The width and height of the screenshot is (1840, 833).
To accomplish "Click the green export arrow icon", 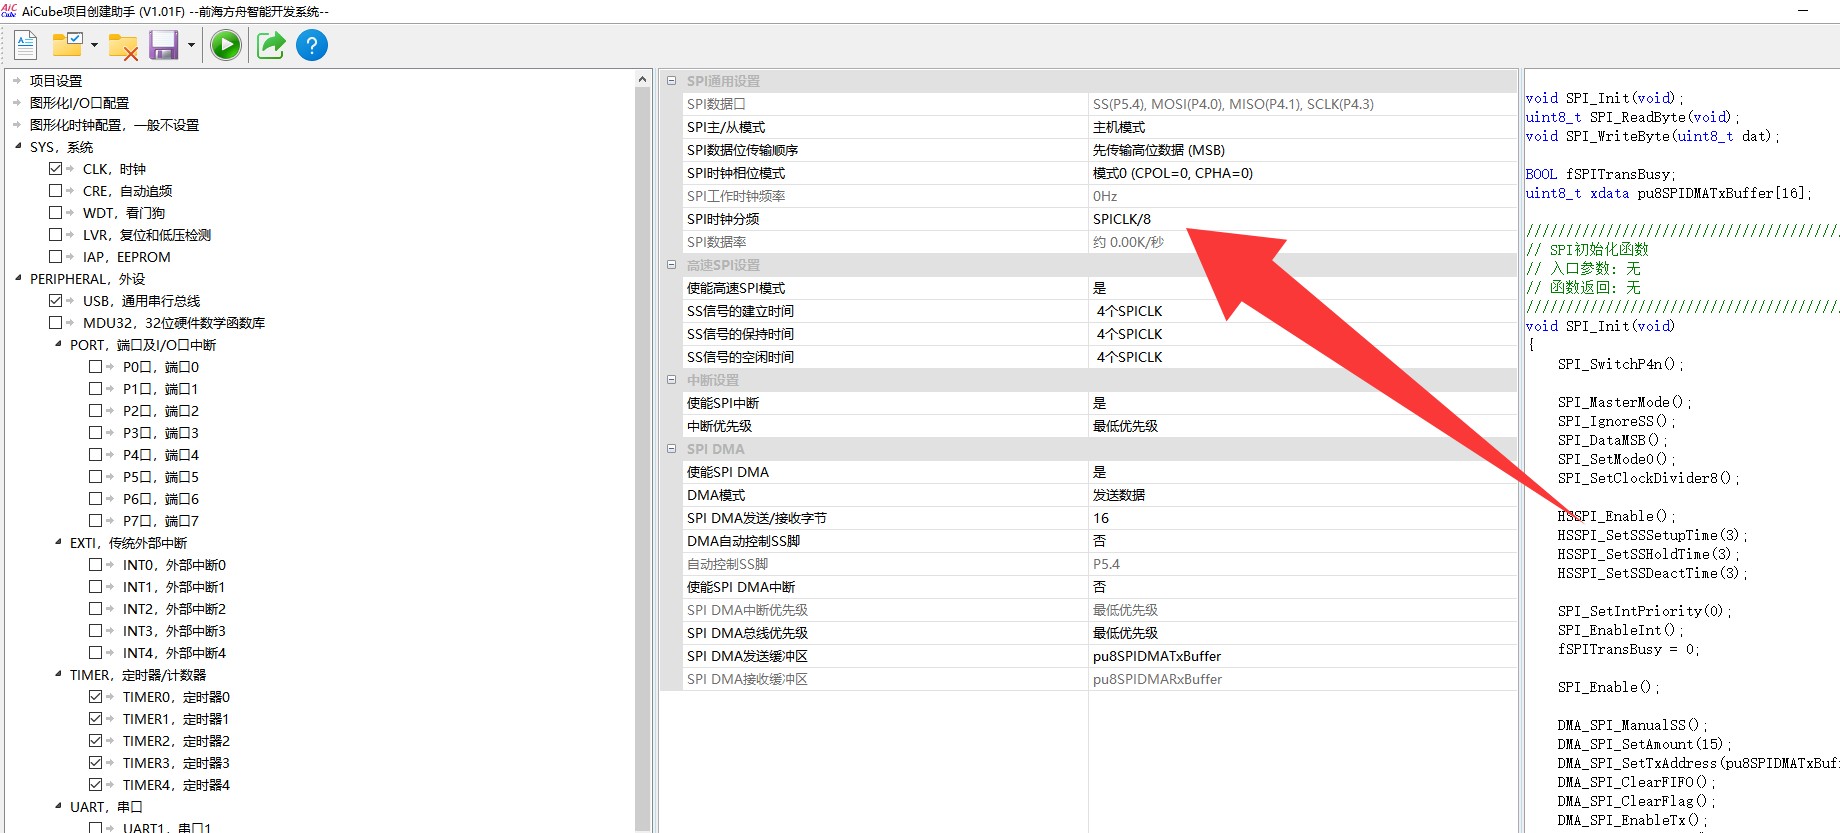I will (270, 45).
